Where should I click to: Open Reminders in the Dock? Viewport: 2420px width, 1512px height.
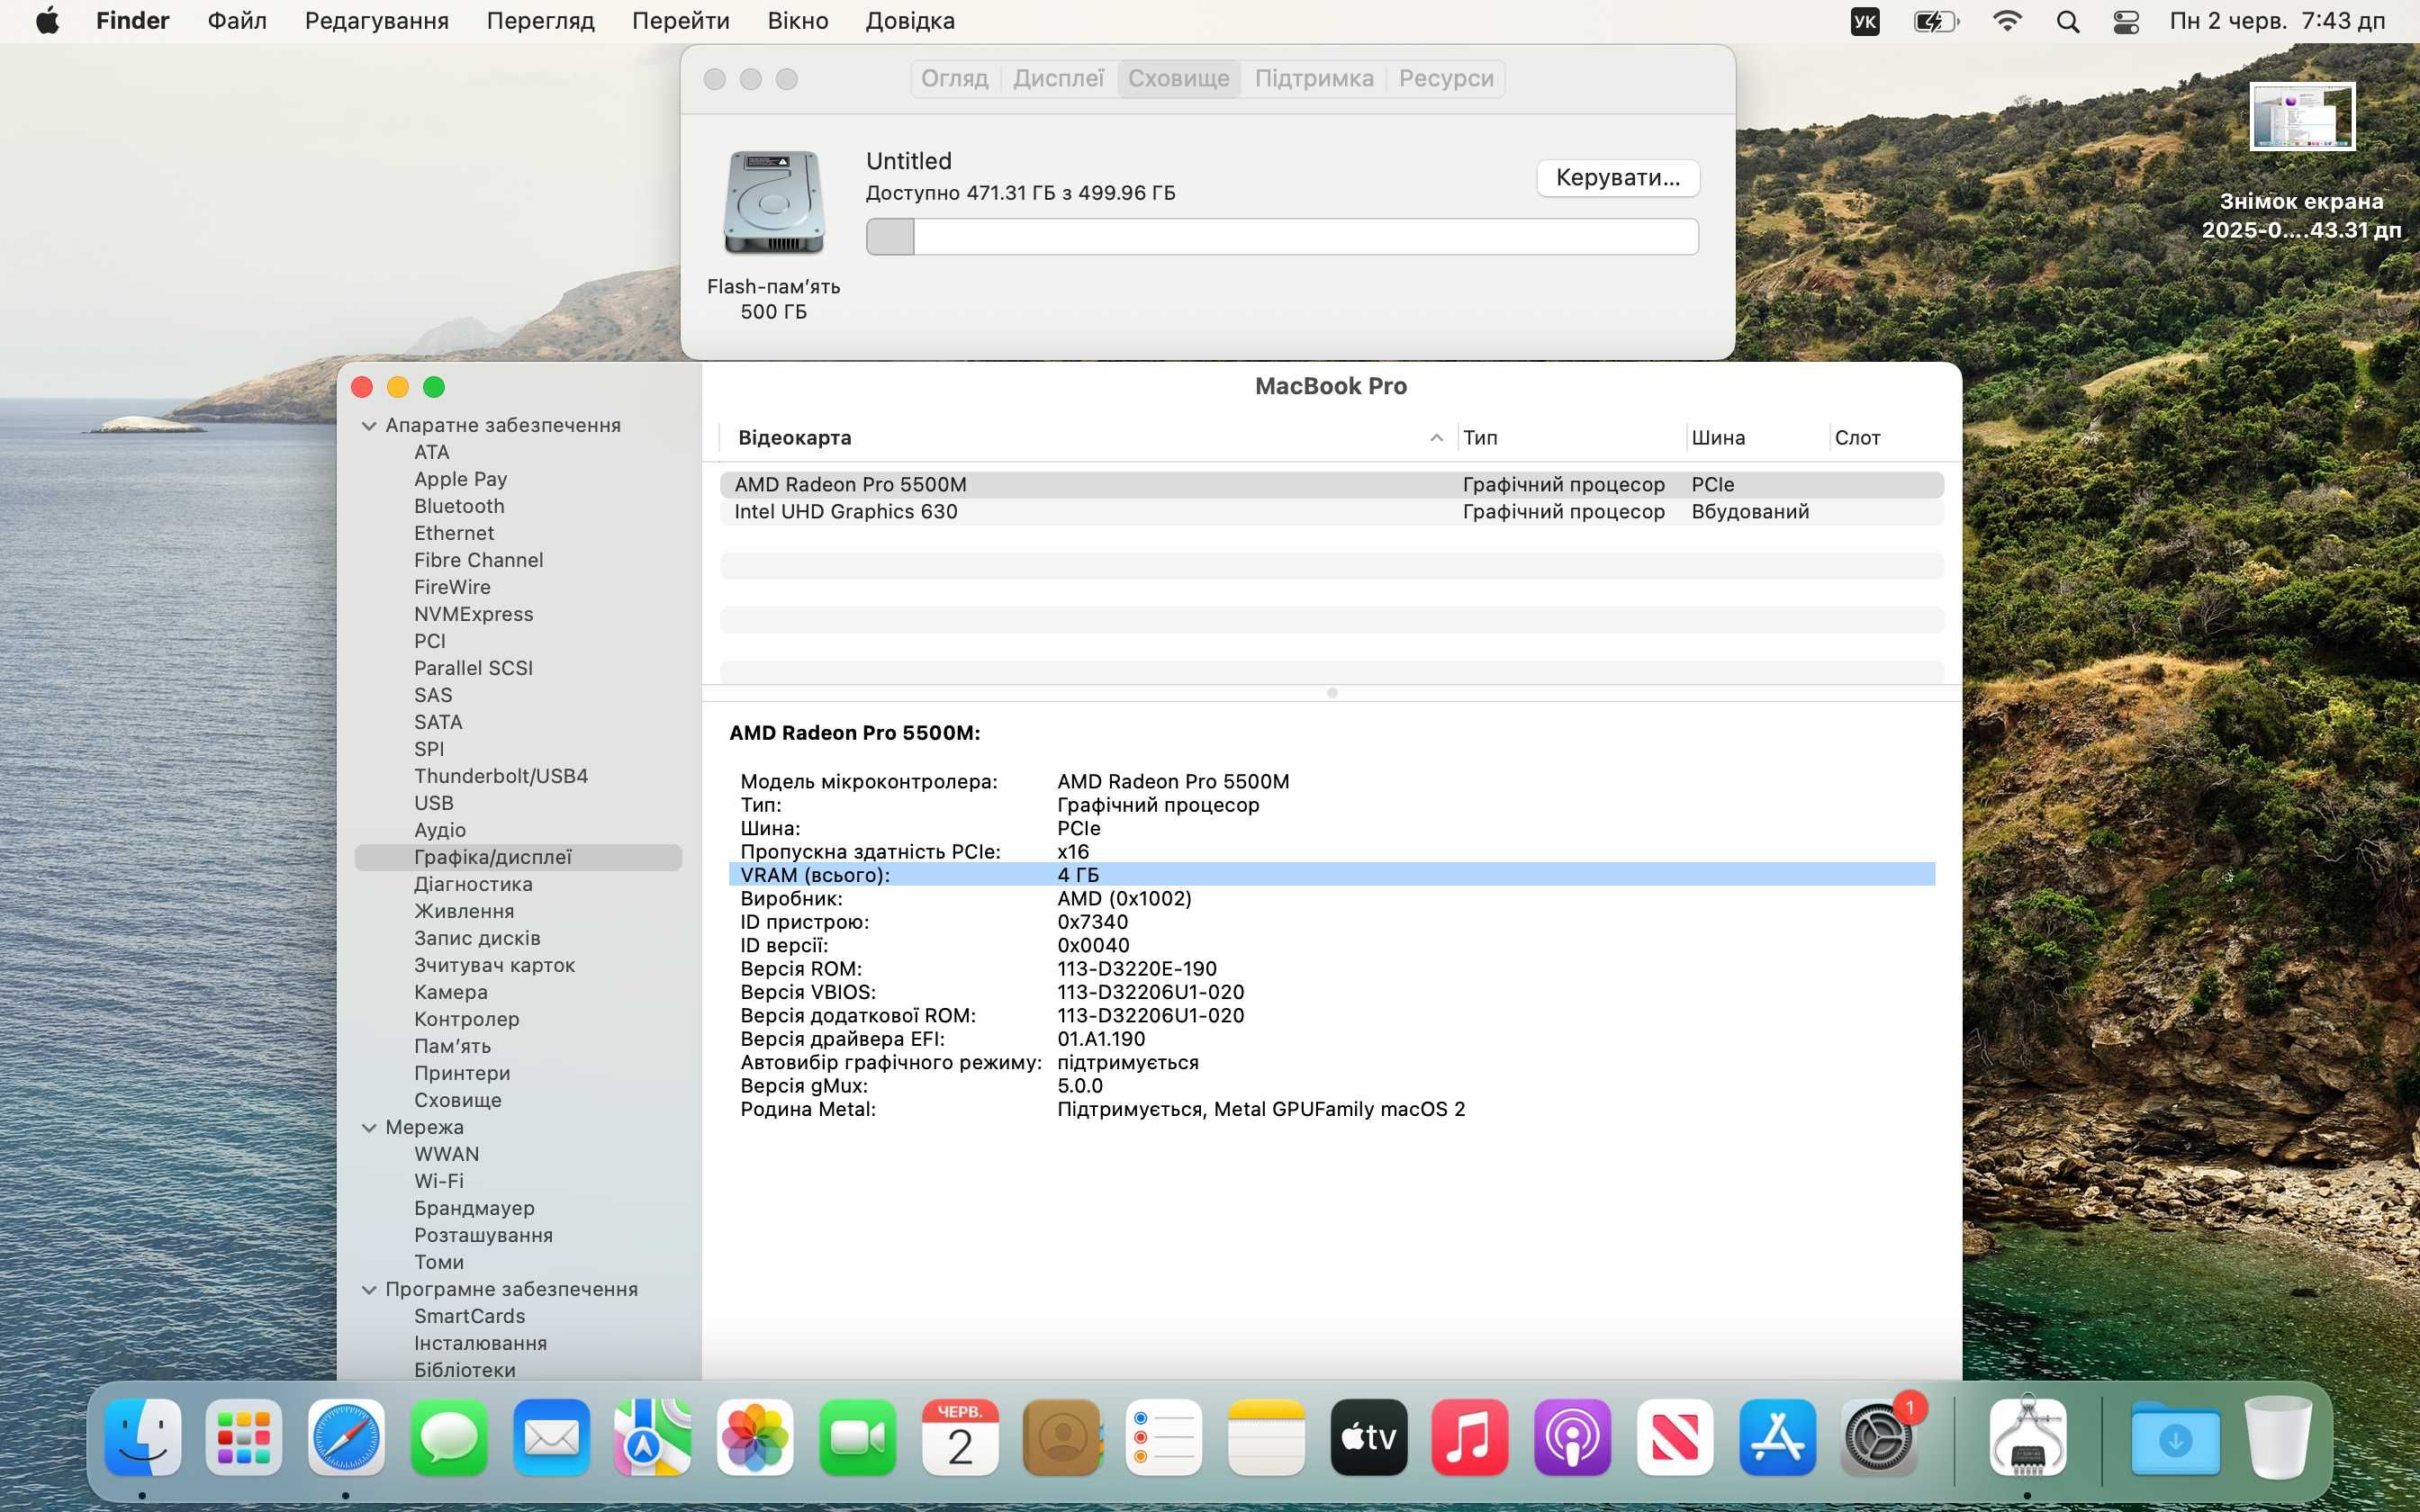tap(1164, 1438)
